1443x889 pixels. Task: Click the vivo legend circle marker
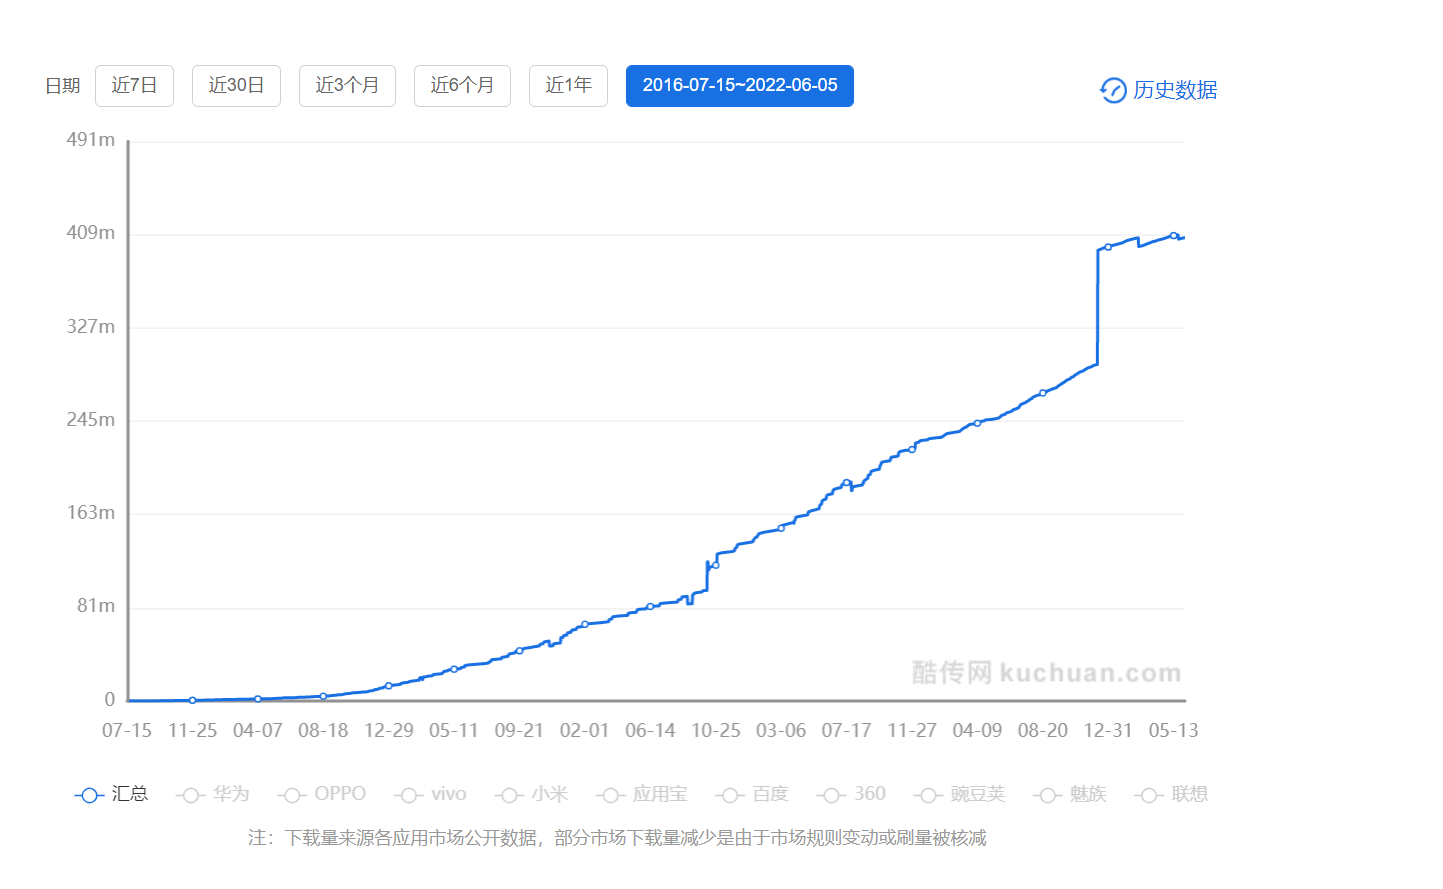tap(407, 794)
